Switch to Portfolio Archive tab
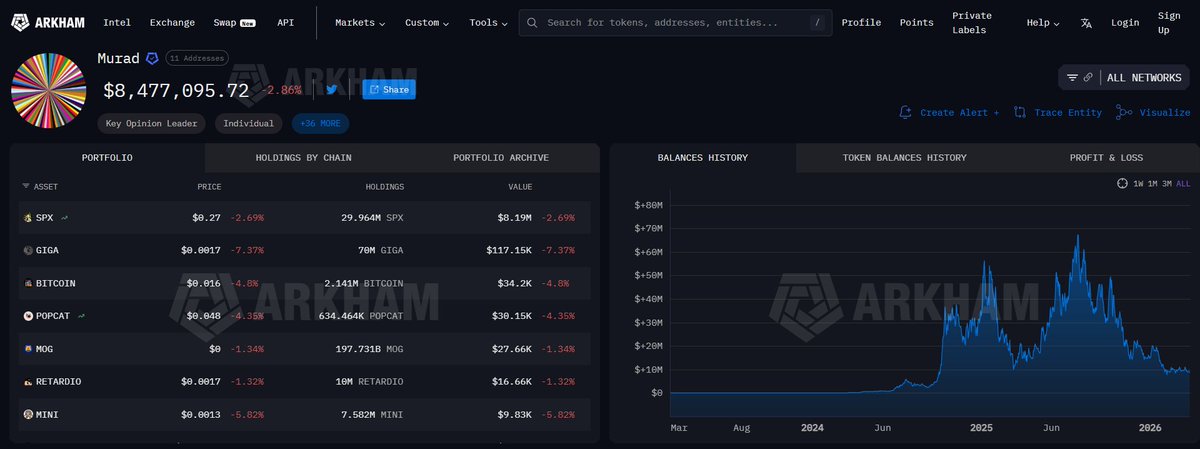 coord(500,158)
